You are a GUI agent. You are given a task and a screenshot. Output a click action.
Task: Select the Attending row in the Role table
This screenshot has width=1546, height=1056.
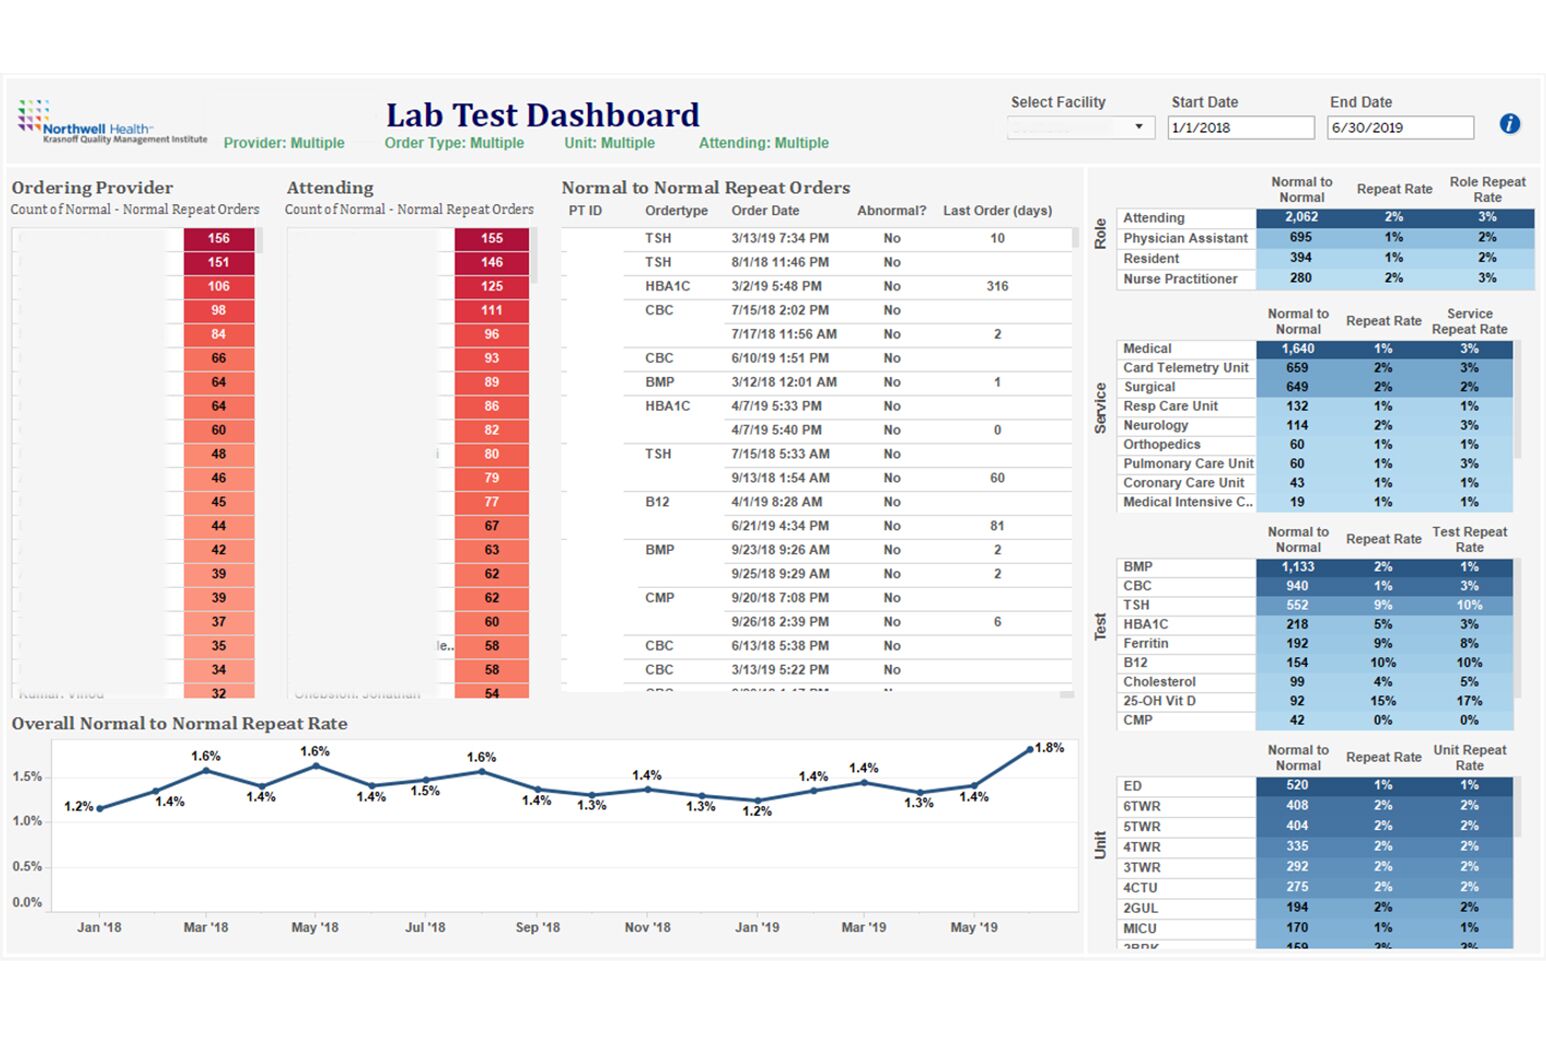(x=1186, y=217)
